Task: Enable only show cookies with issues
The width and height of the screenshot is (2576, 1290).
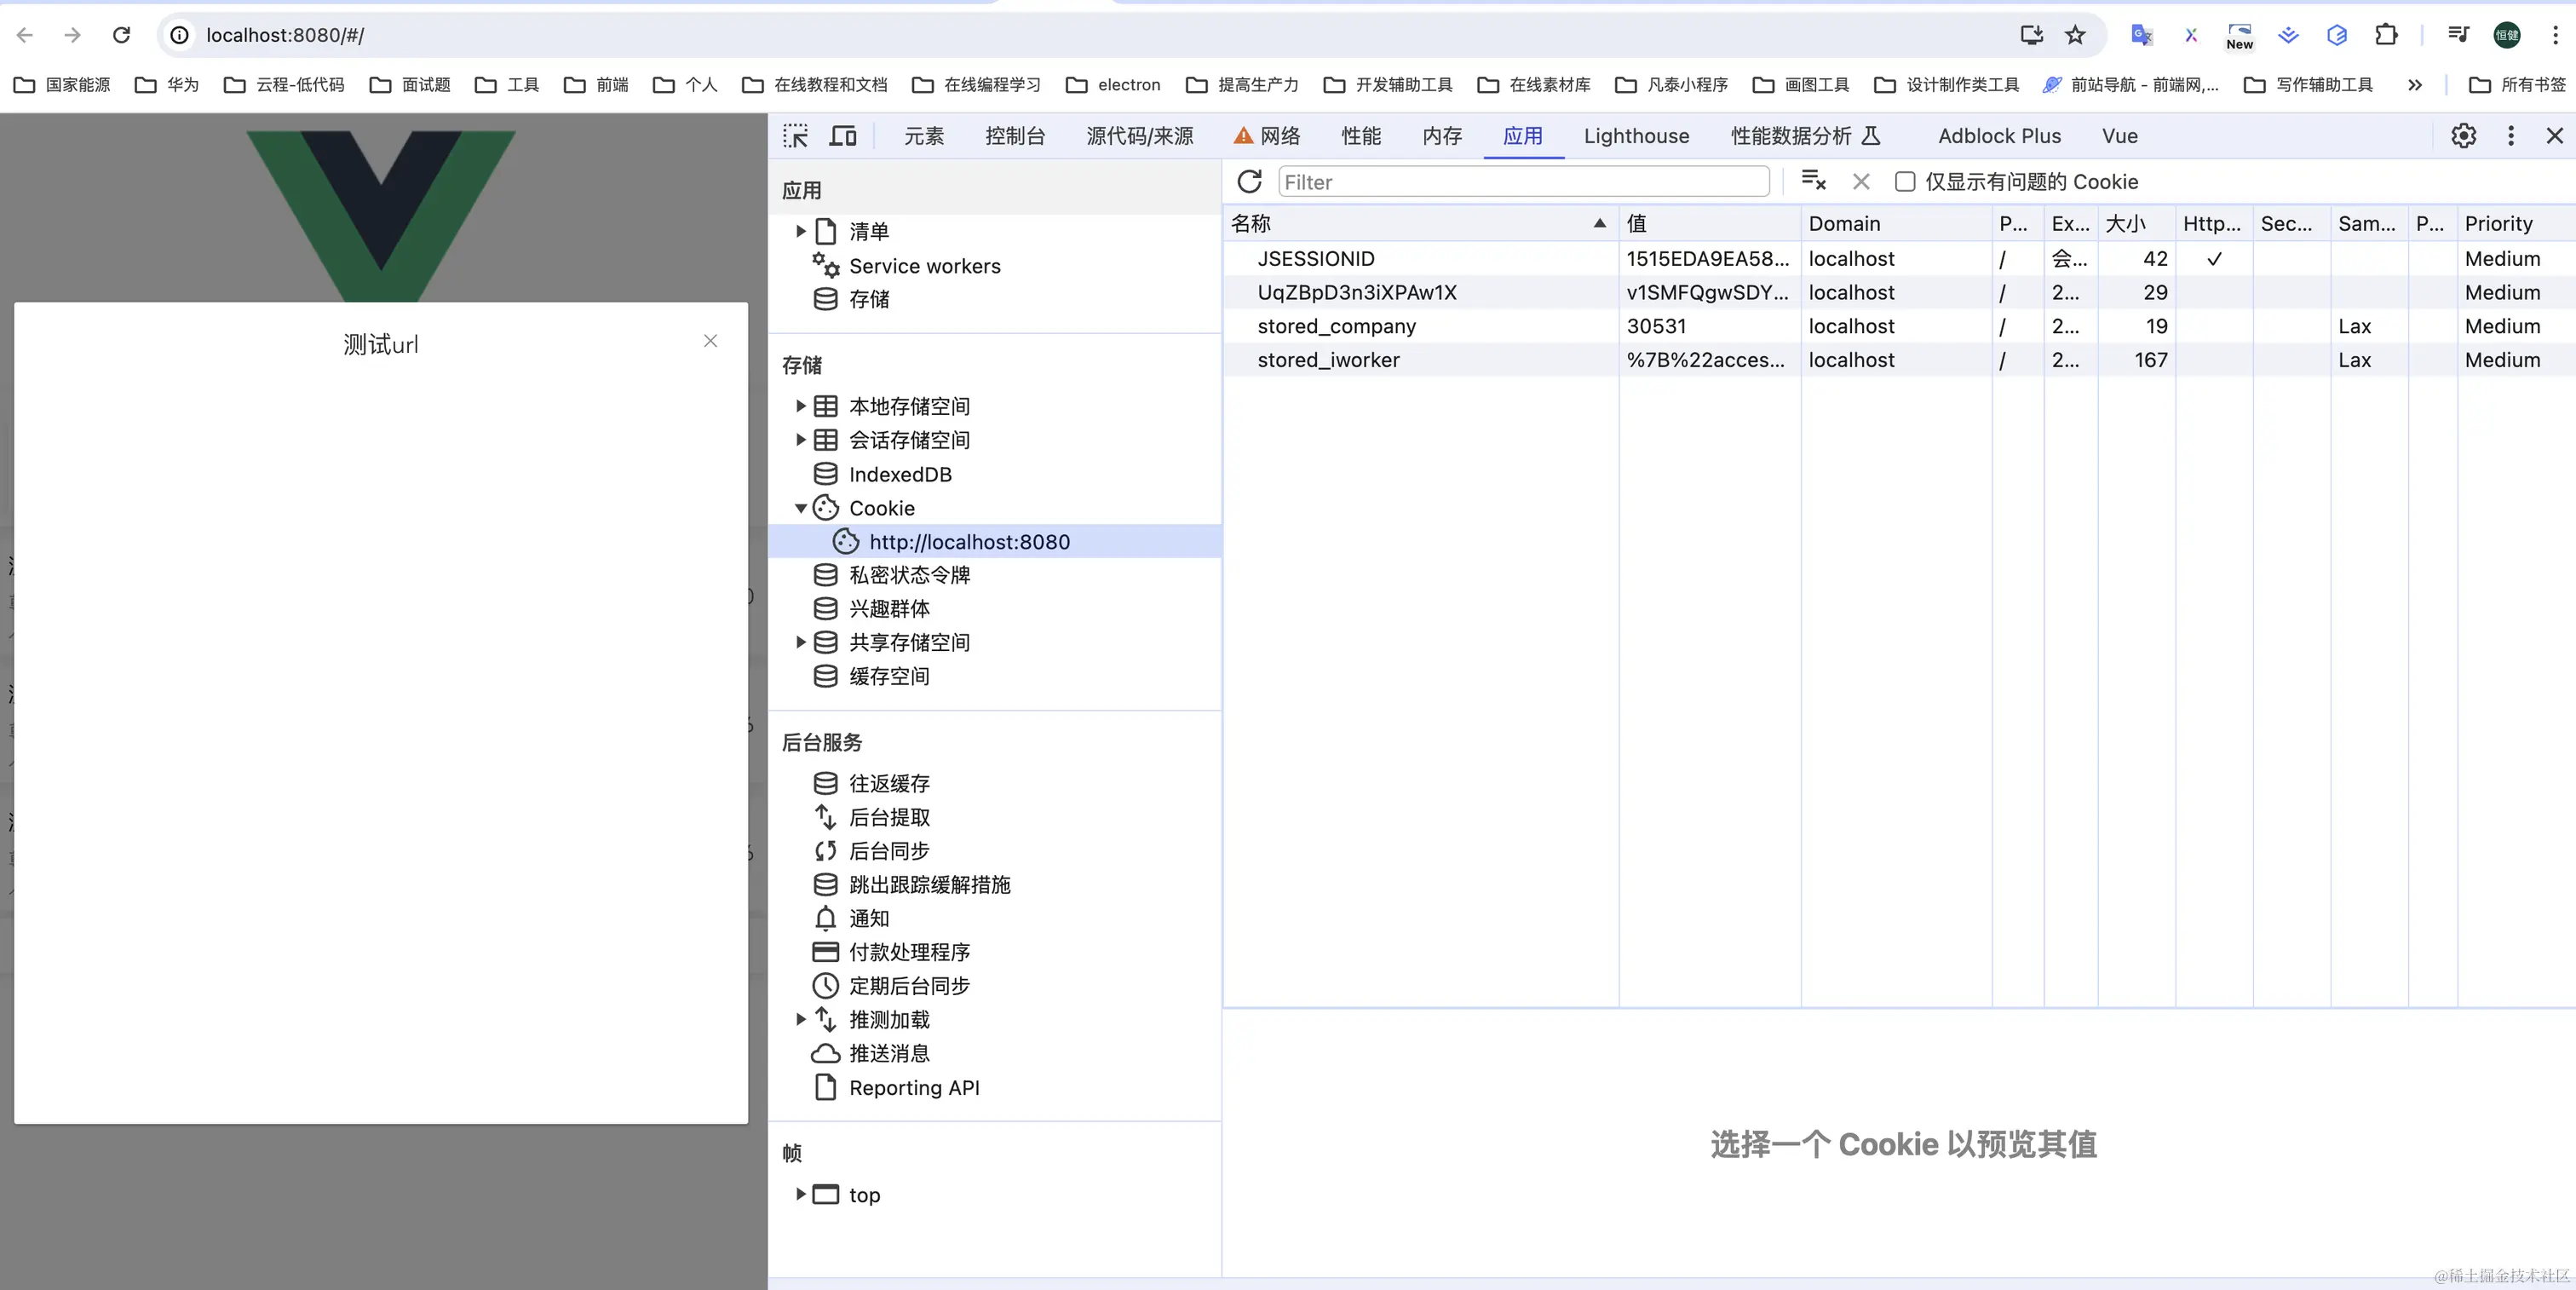Action: point(1905,182)
